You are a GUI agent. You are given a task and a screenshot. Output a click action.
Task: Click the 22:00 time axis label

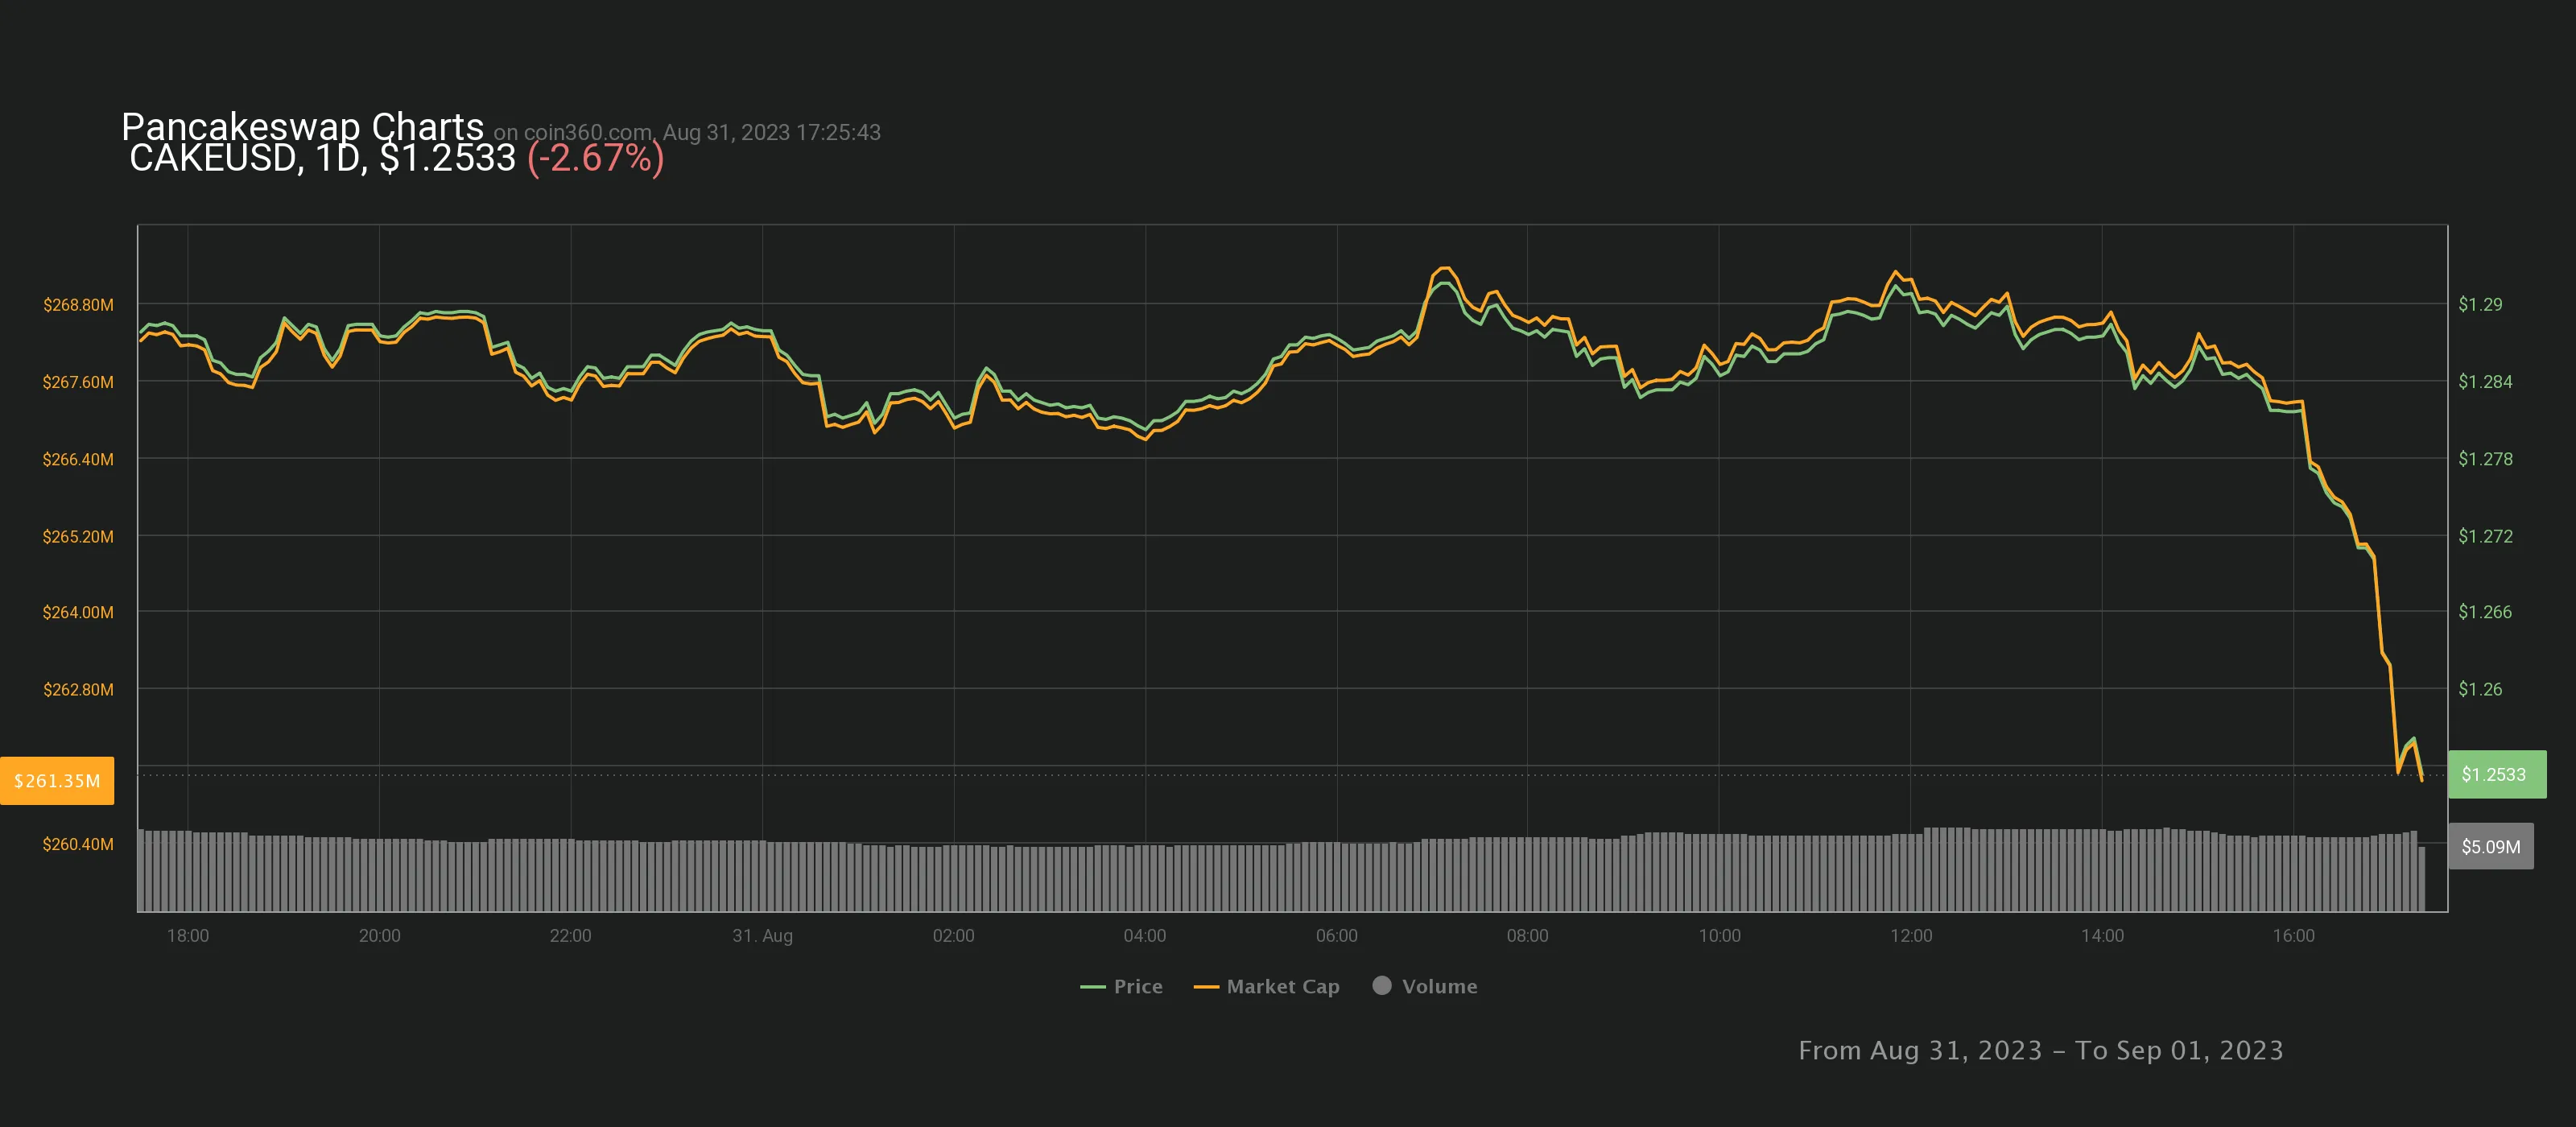570,935
